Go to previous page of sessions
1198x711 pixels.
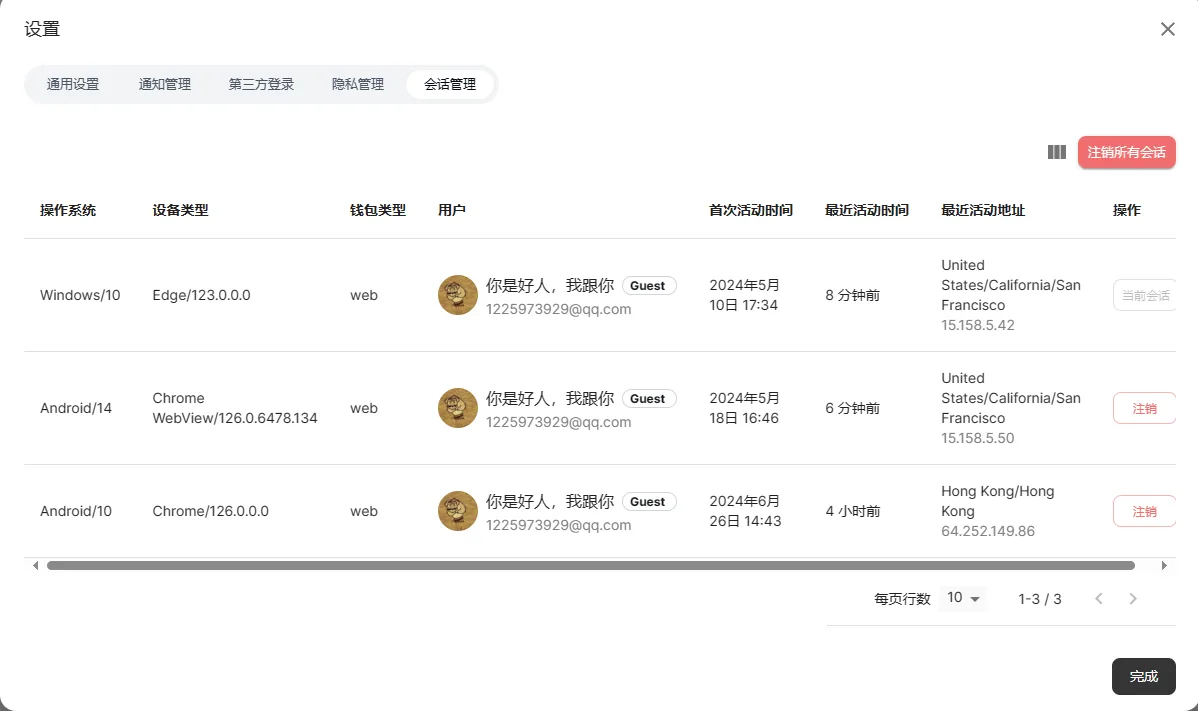pyautogui.click(x=1099, y=599)
